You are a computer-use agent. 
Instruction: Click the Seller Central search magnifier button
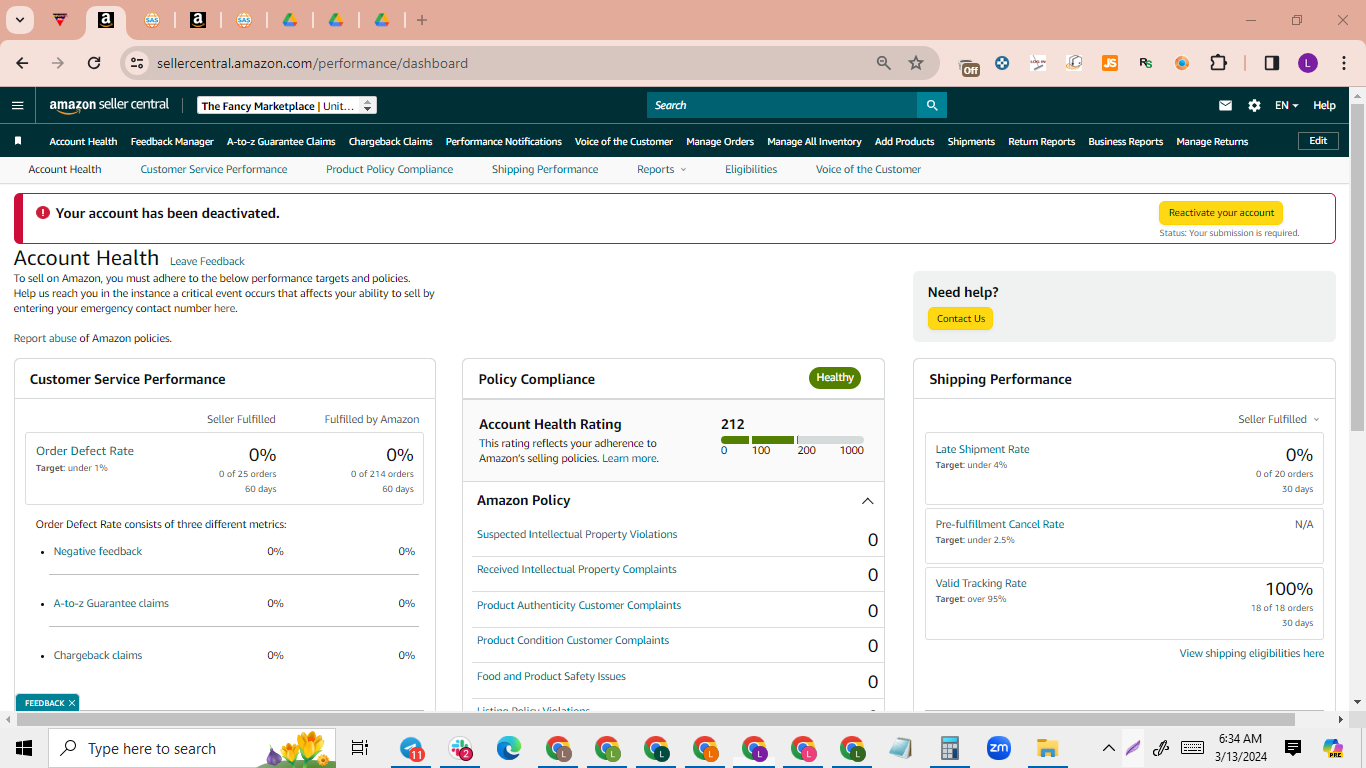(932, 105)
